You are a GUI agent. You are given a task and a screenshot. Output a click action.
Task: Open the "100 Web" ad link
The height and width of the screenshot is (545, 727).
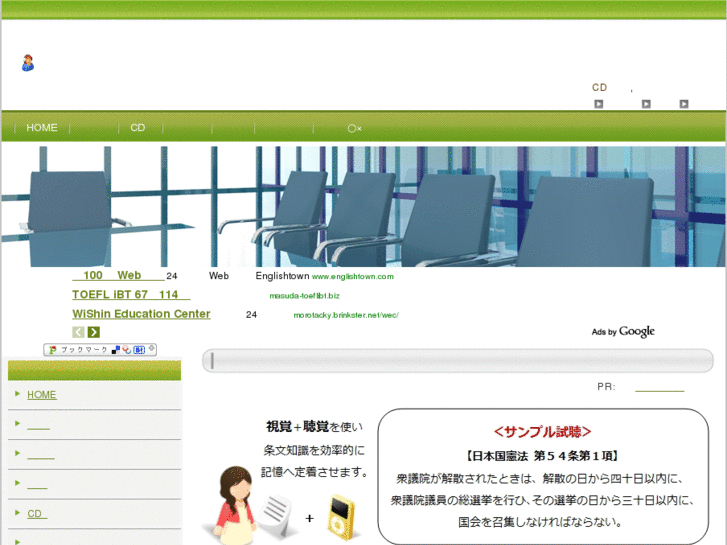pos(118,276)
